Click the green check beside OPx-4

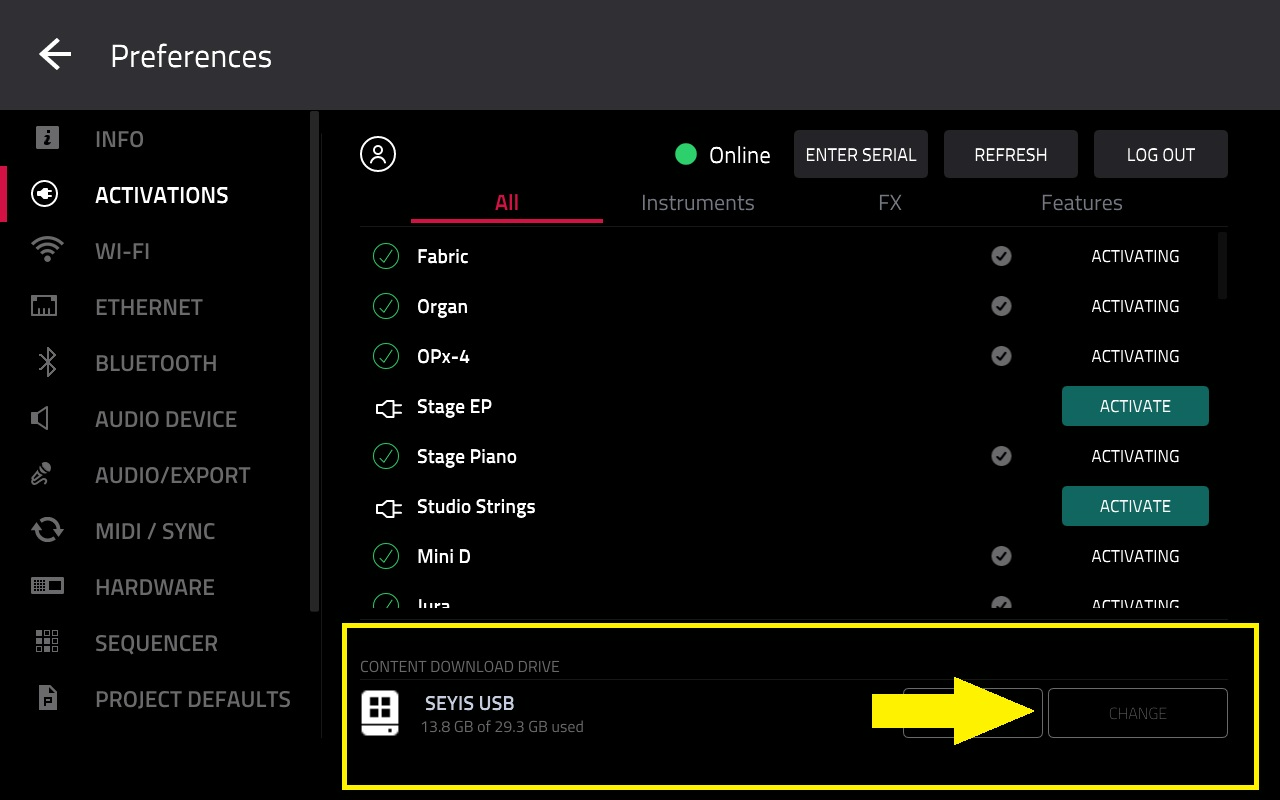click(x=386, y=356)
